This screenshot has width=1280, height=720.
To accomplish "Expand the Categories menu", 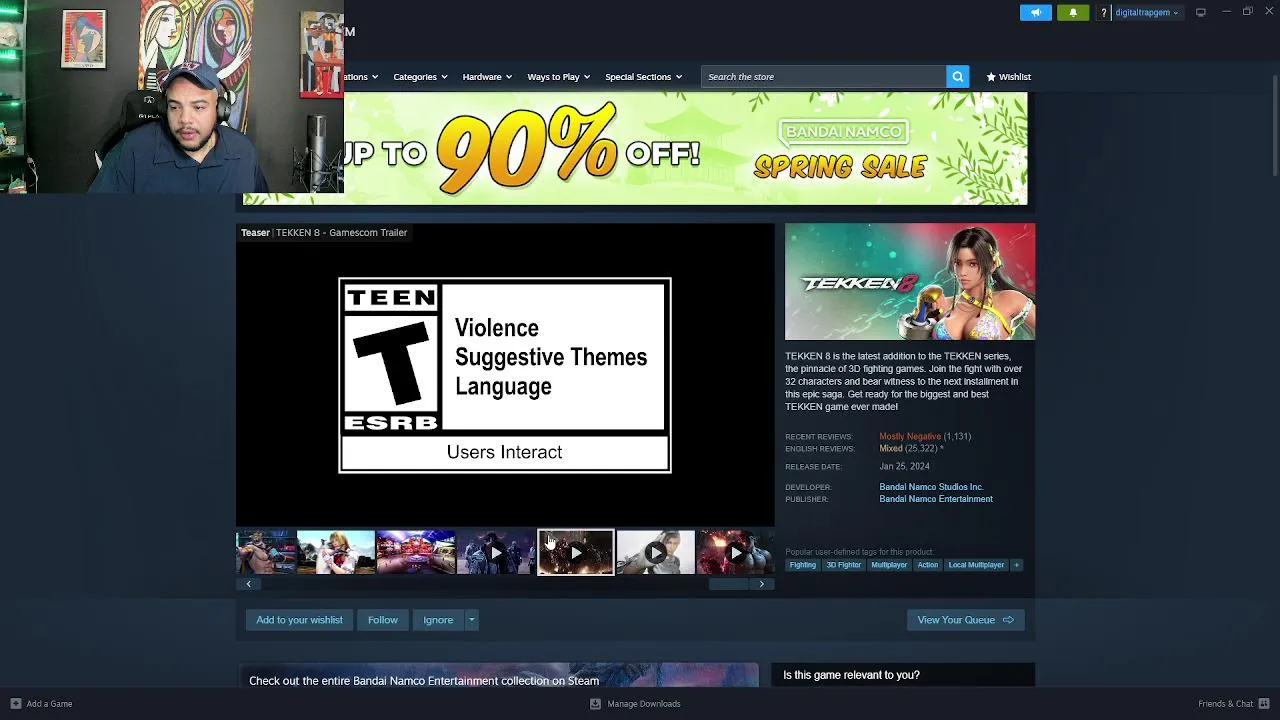I will 420,77.
